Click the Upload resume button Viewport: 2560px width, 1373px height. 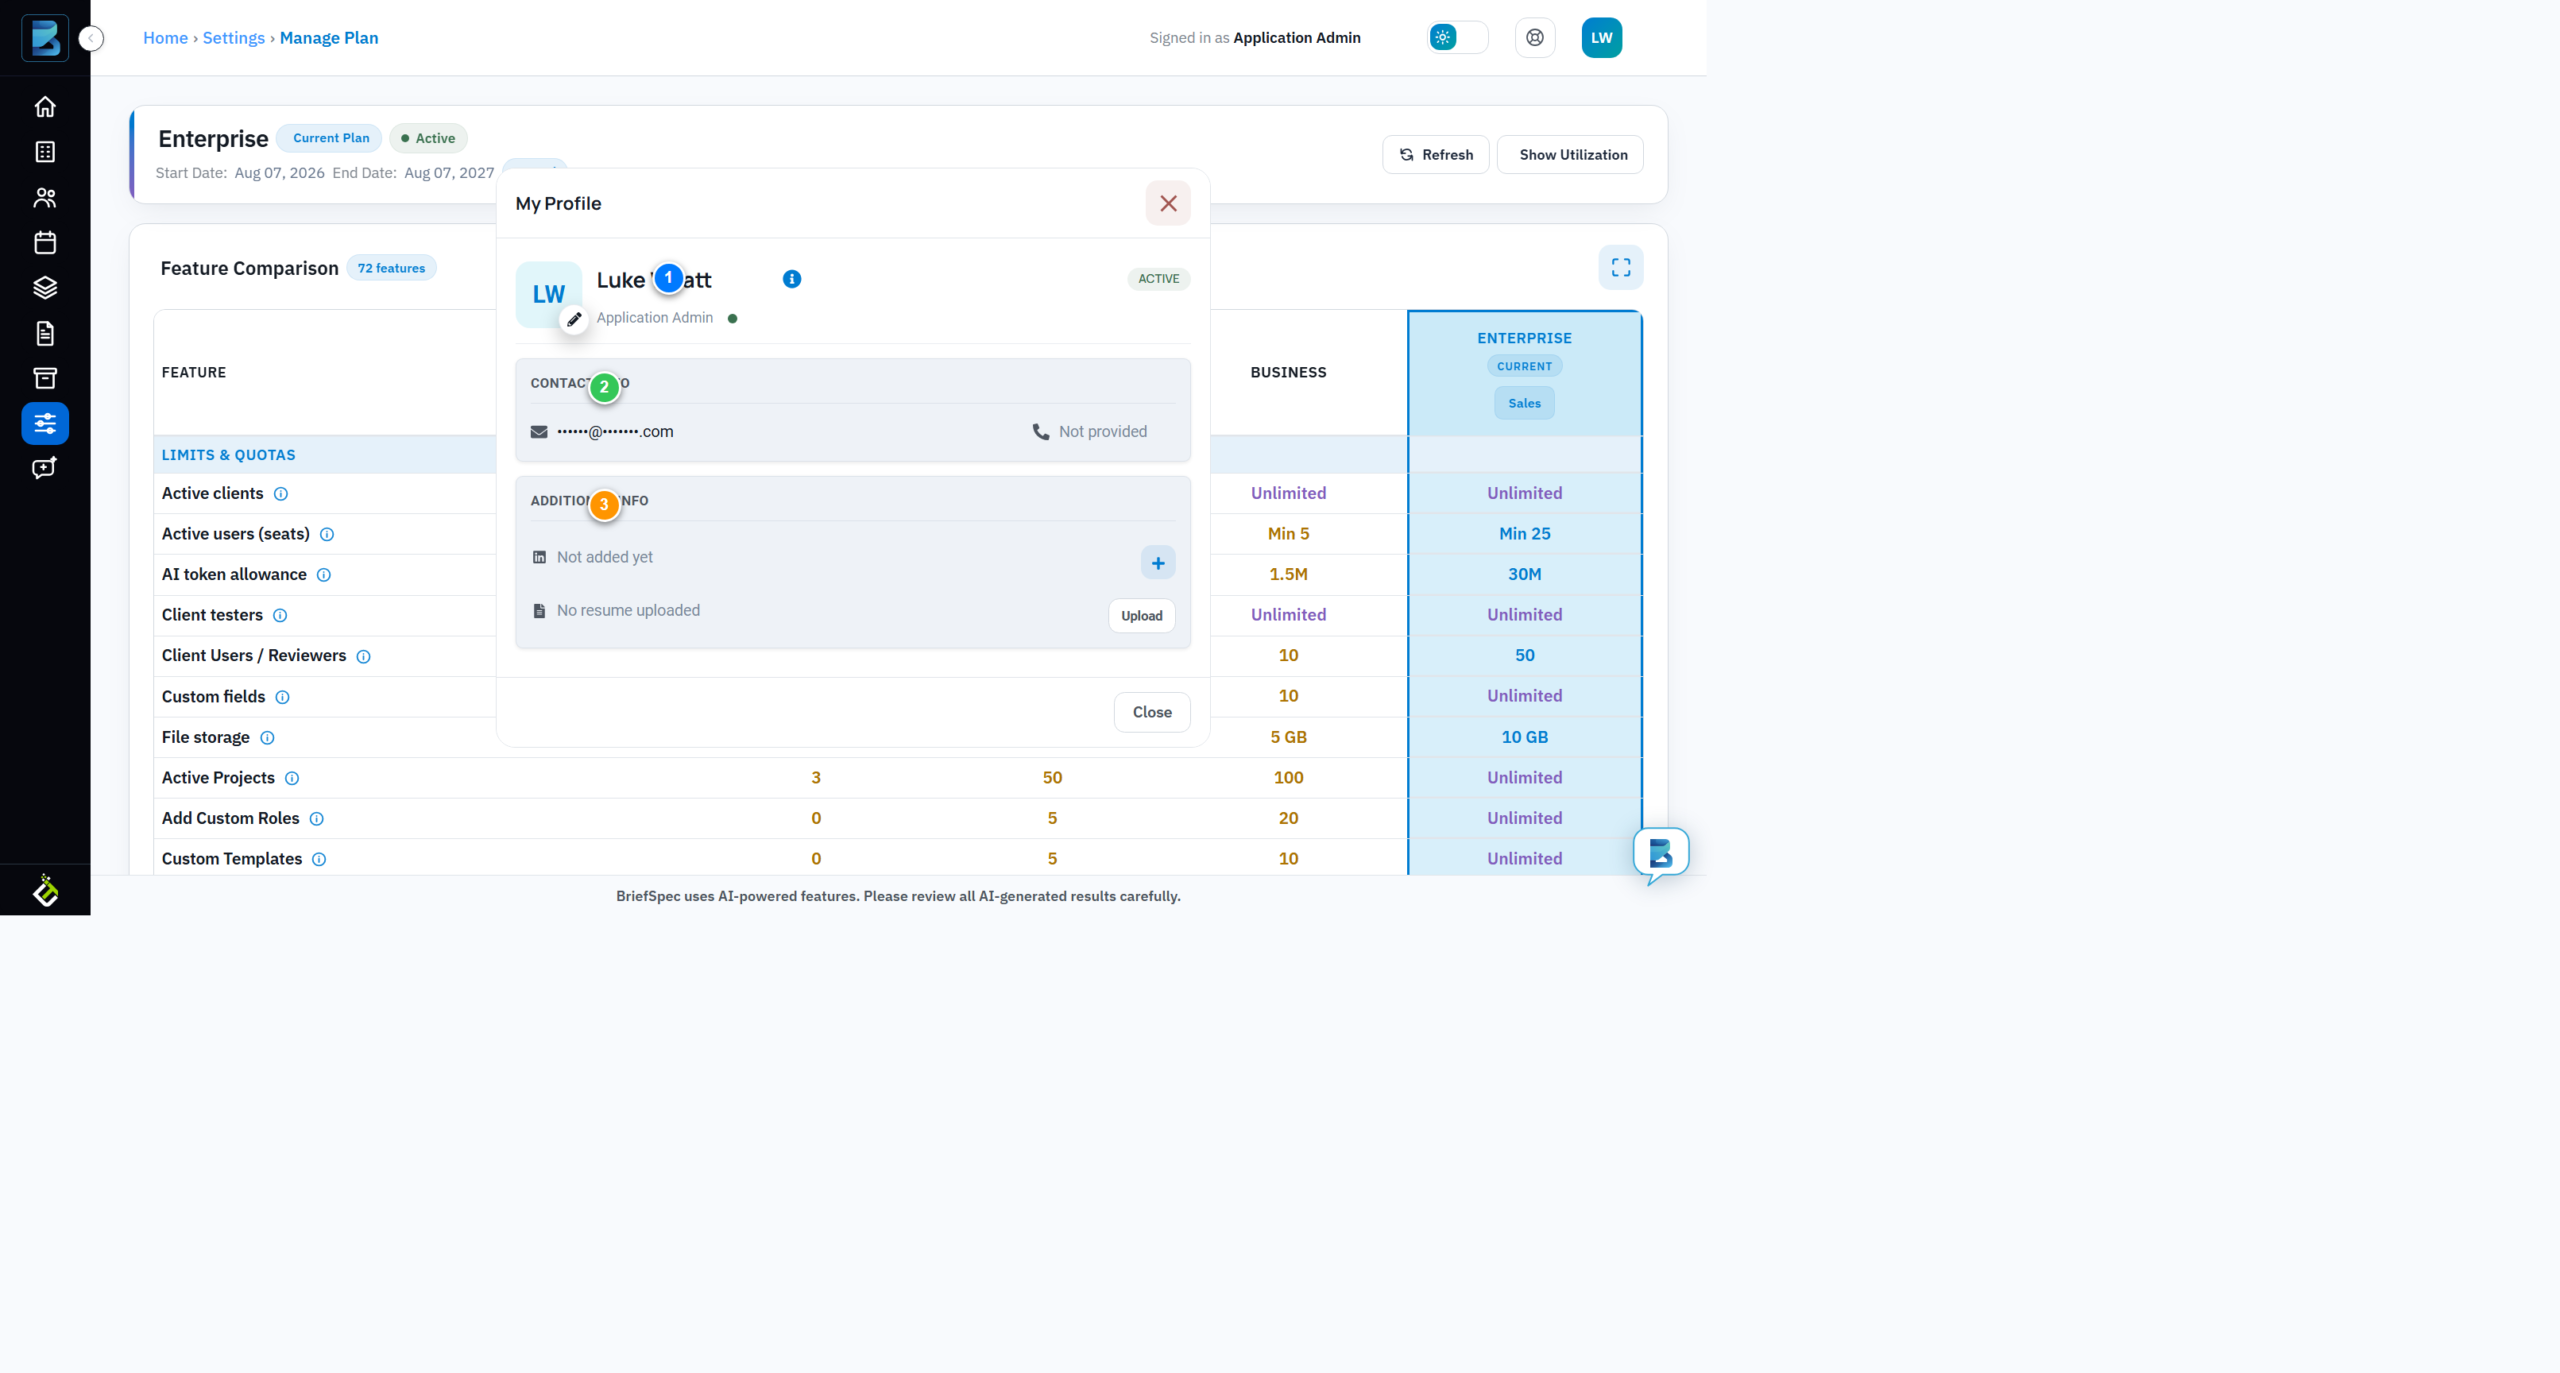coord(1141,616)
